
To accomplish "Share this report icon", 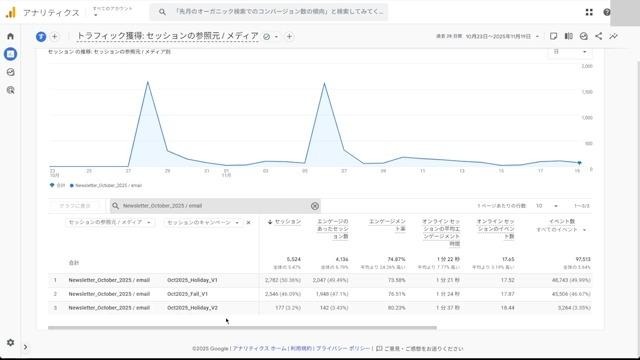I will 599,36.
